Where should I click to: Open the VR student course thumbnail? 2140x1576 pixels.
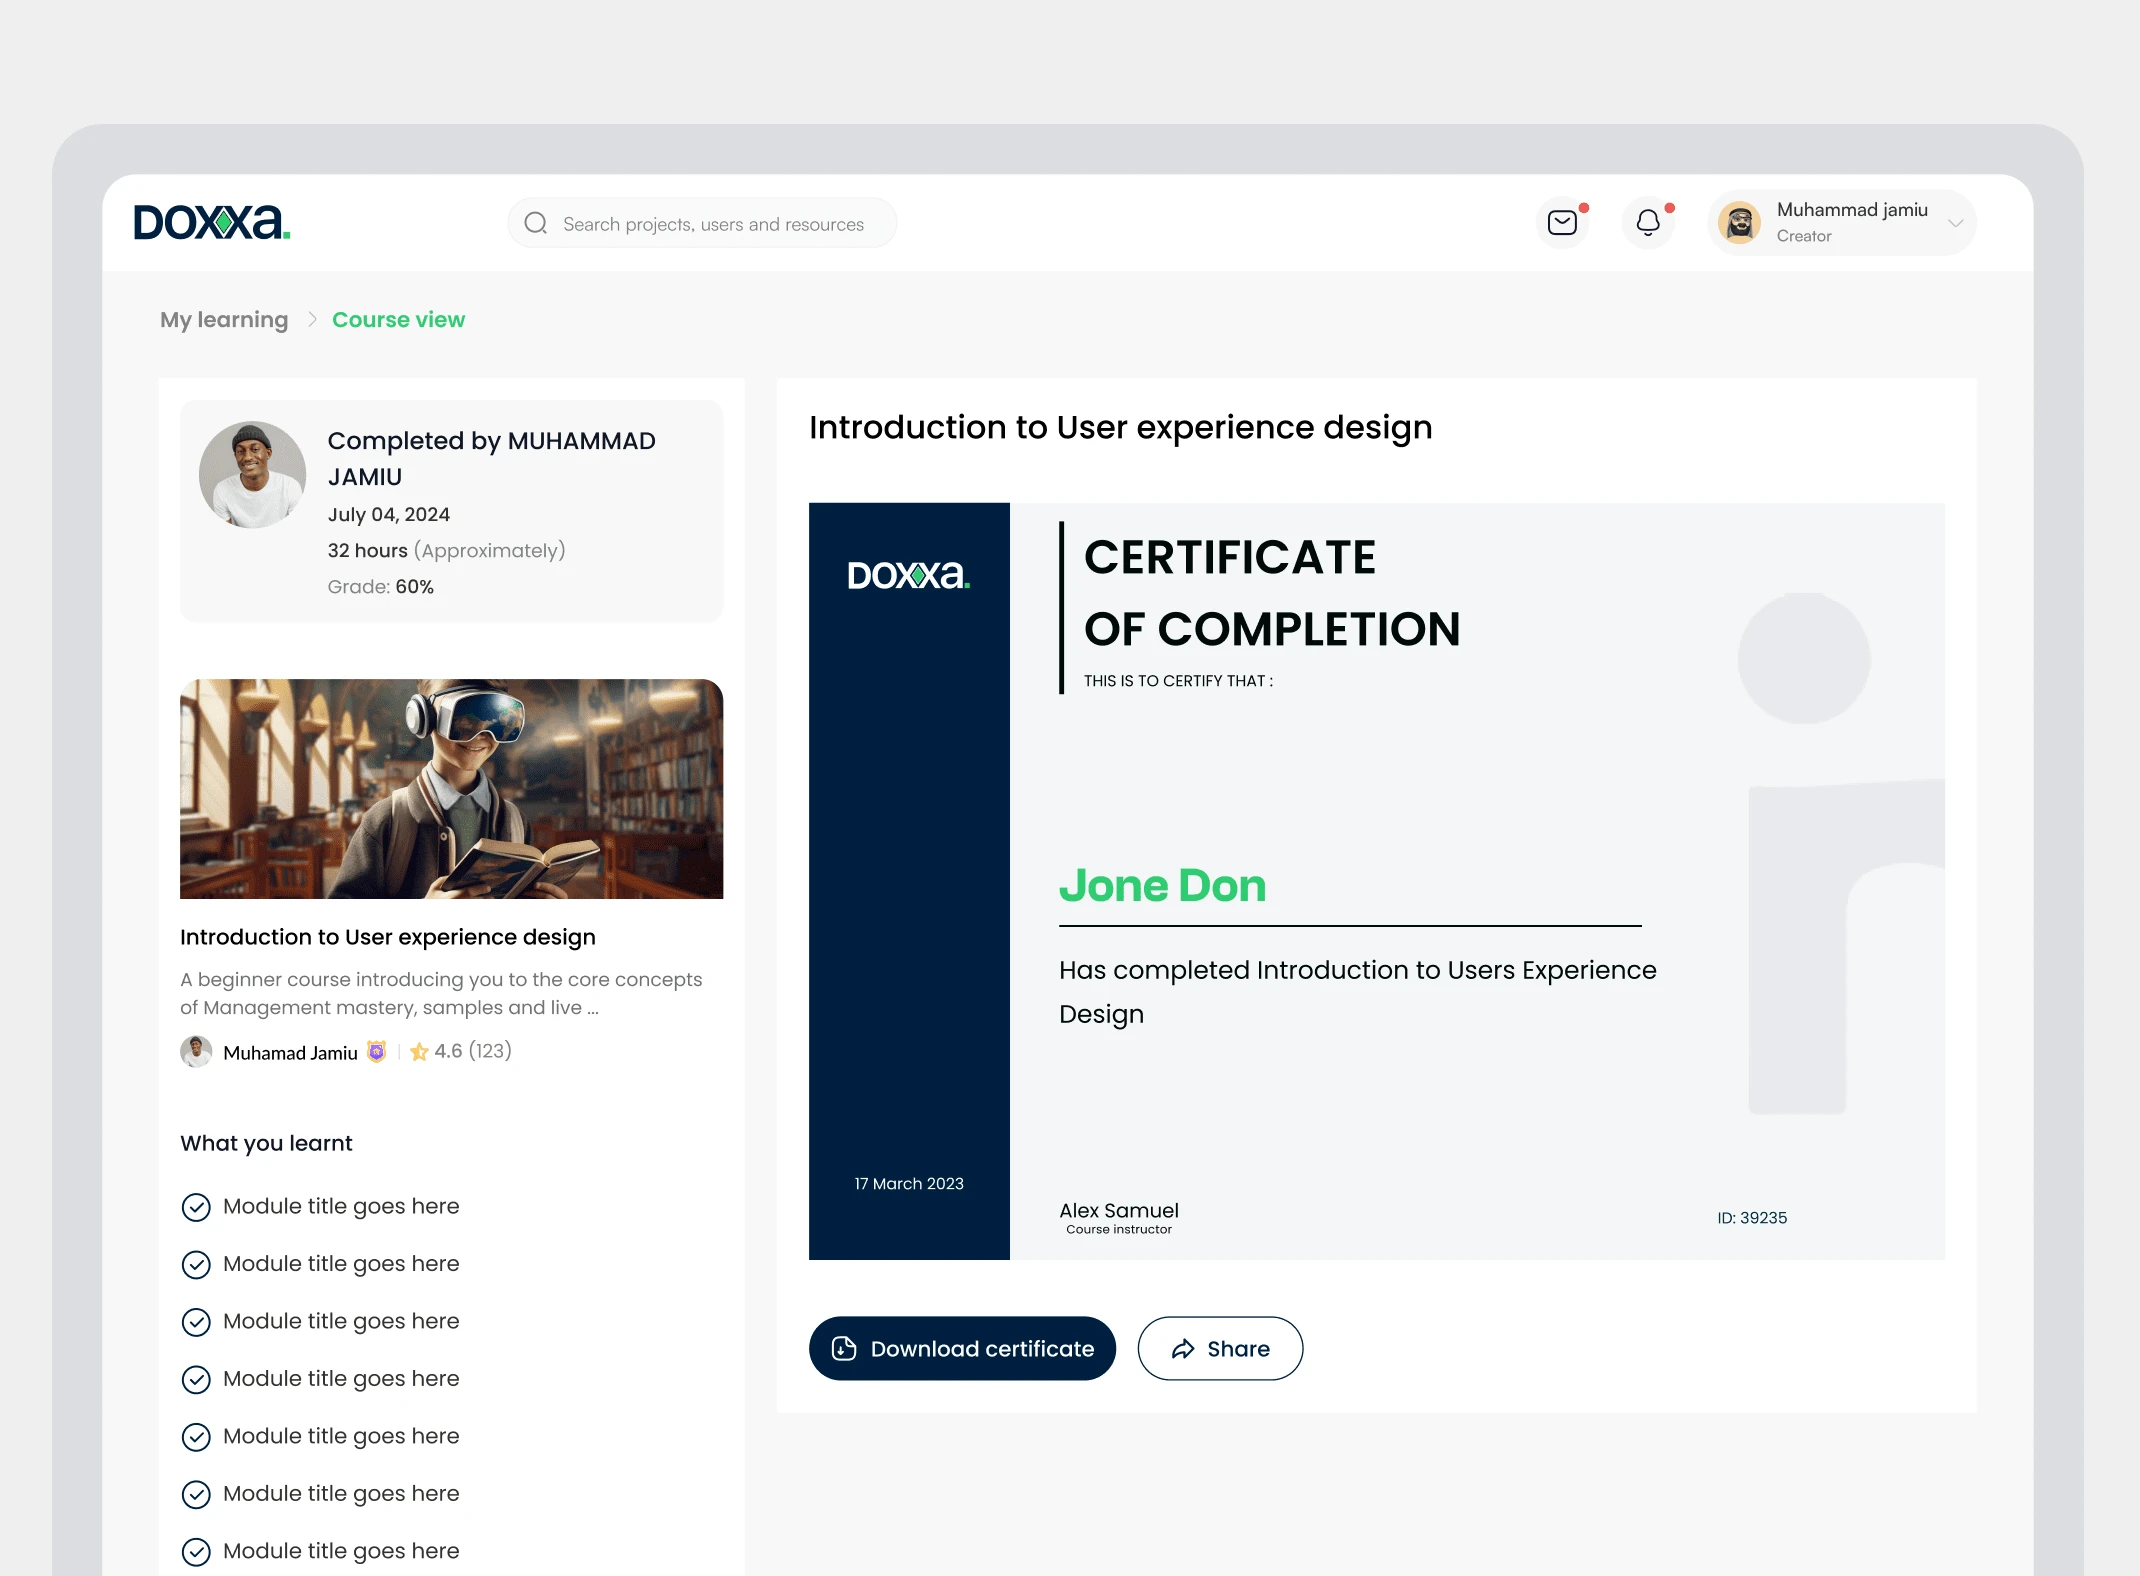[x=451, y=789]
